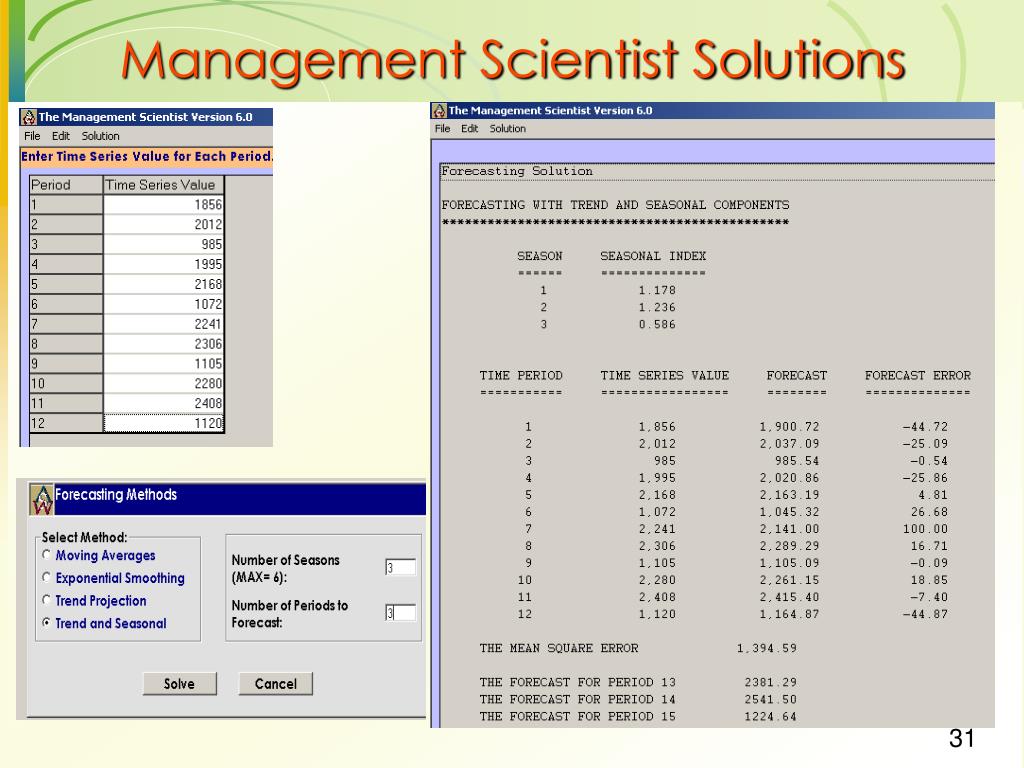Click the period 14 forecast 2541.50
Image resolution: width=1024 pixels, height=768 pixels.
[771, 699]
